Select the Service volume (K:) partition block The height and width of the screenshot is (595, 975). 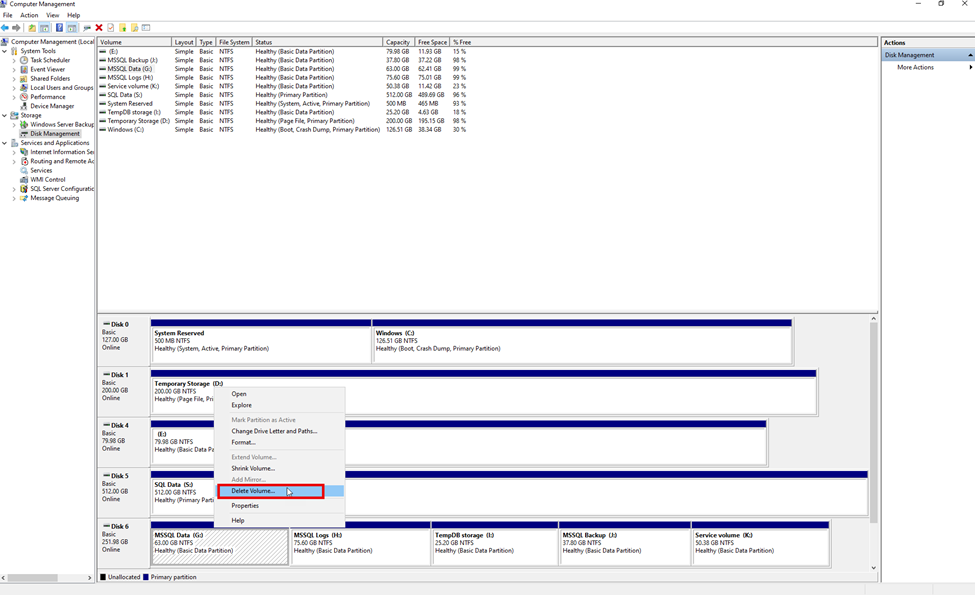pyautogui.click(x=760, y=543)
